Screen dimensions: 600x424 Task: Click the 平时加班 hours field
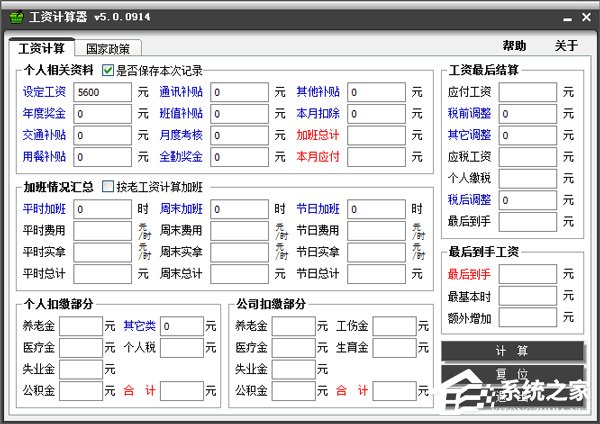point(102,209)
